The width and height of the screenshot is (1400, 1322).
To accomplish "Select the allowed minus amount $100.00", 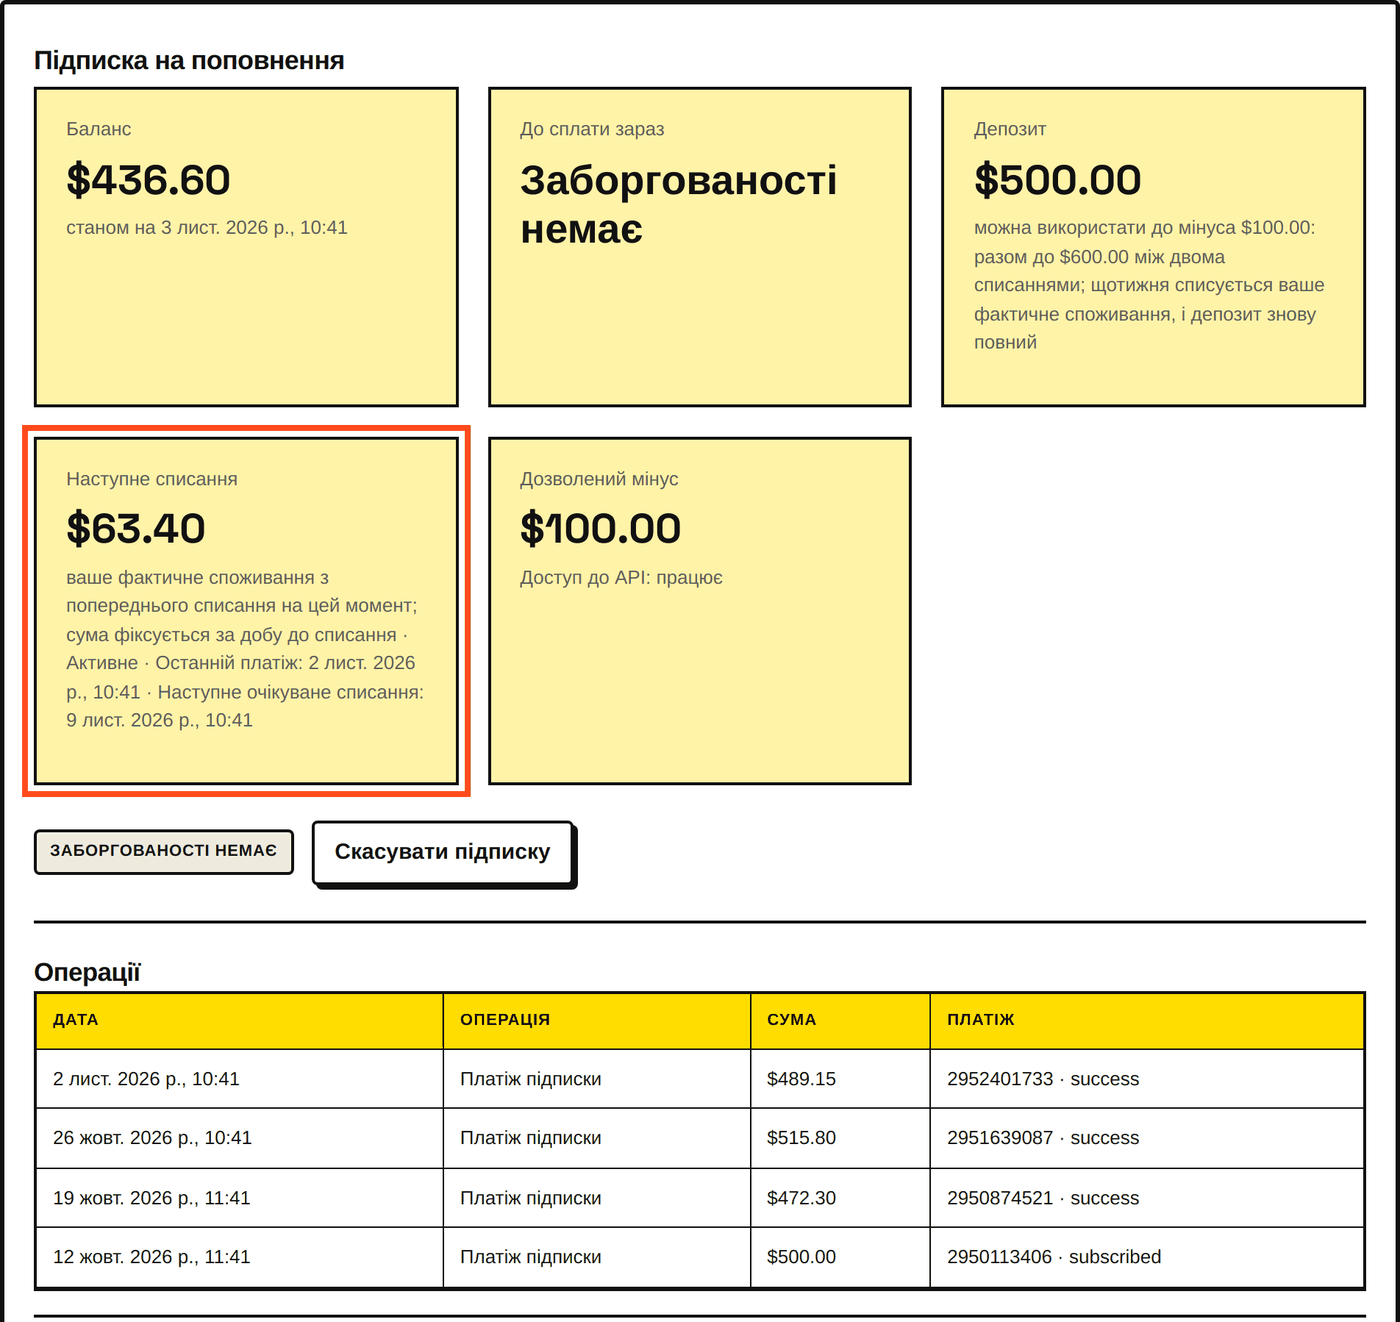I will coord(600,529).
